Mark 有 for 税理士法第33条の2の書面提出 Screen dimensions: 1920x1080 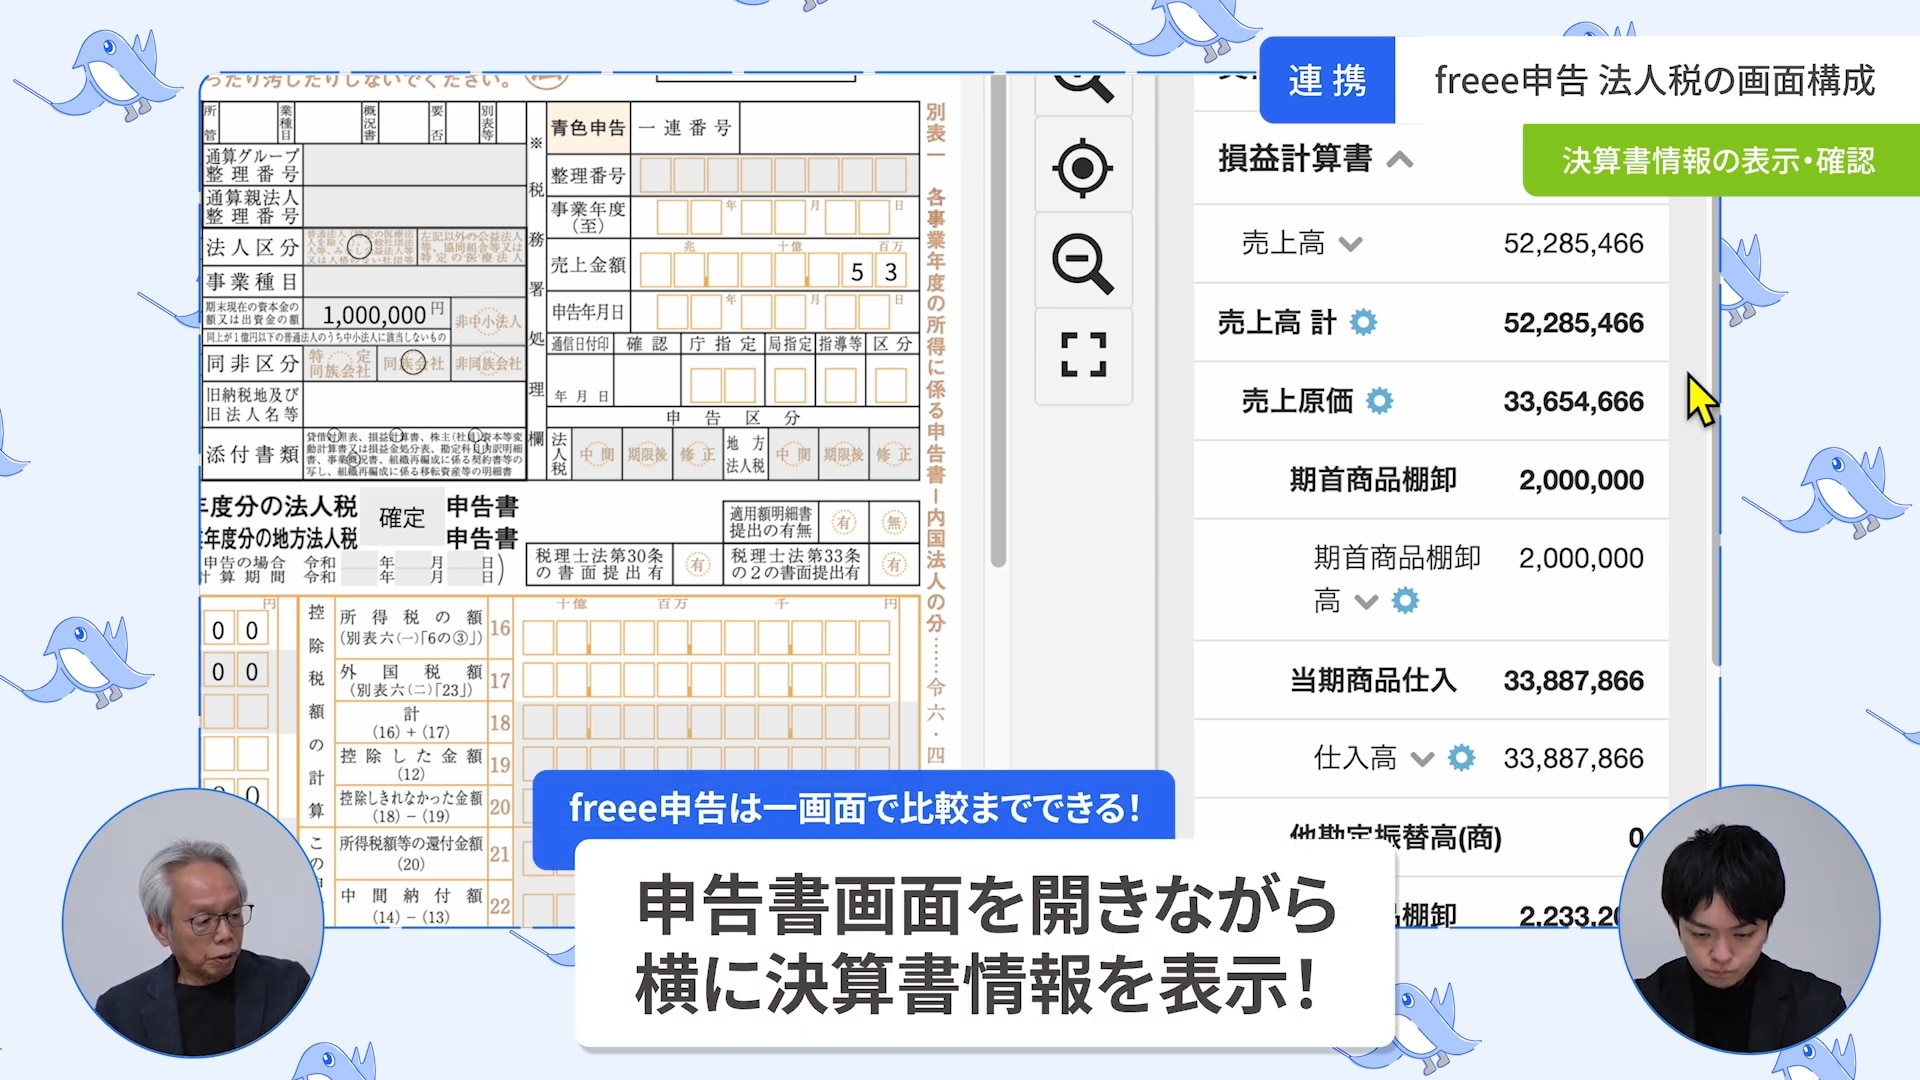895,564
